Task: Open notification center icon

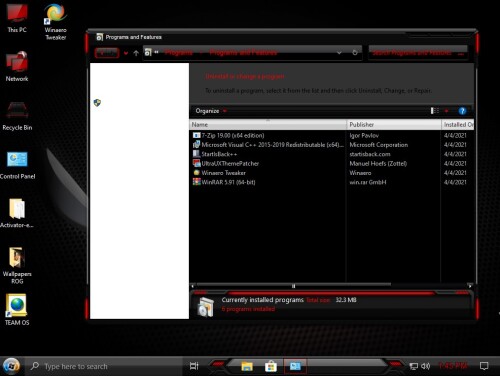Action: pos(484,366)
